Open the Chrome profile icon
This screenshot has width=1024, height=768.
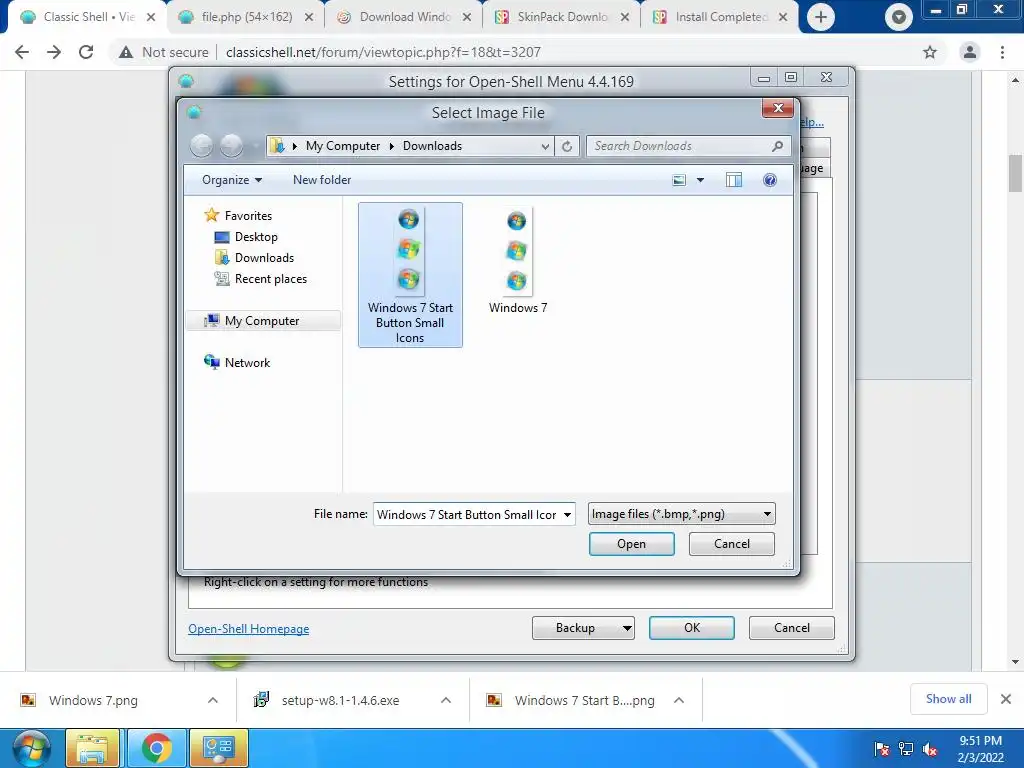coord(970,52)
